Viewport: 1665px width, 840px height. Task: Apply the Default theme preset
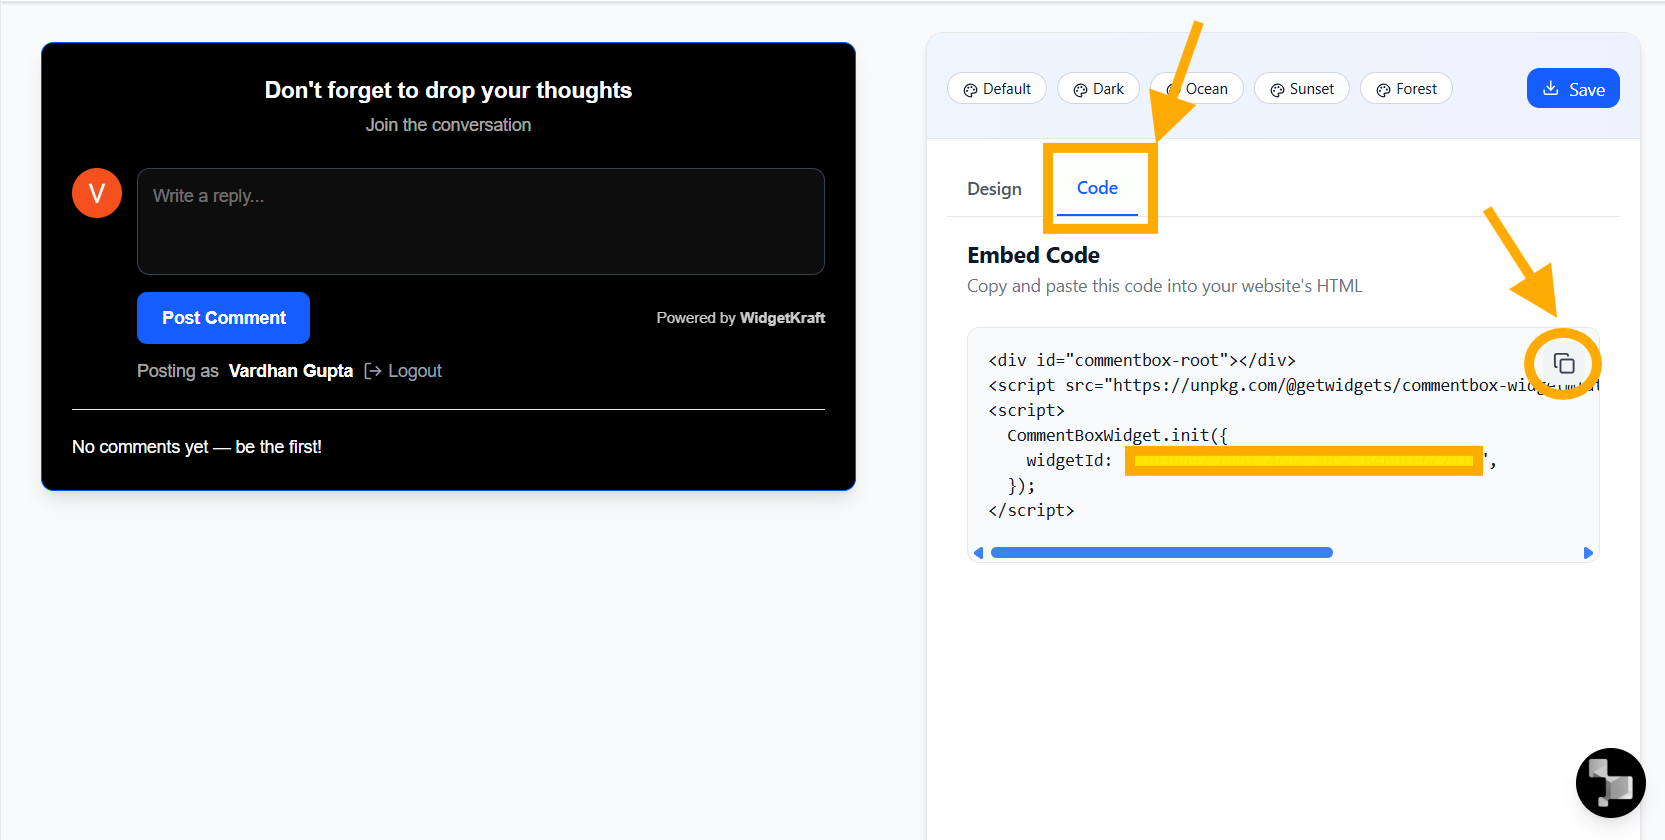pos(996,89)
